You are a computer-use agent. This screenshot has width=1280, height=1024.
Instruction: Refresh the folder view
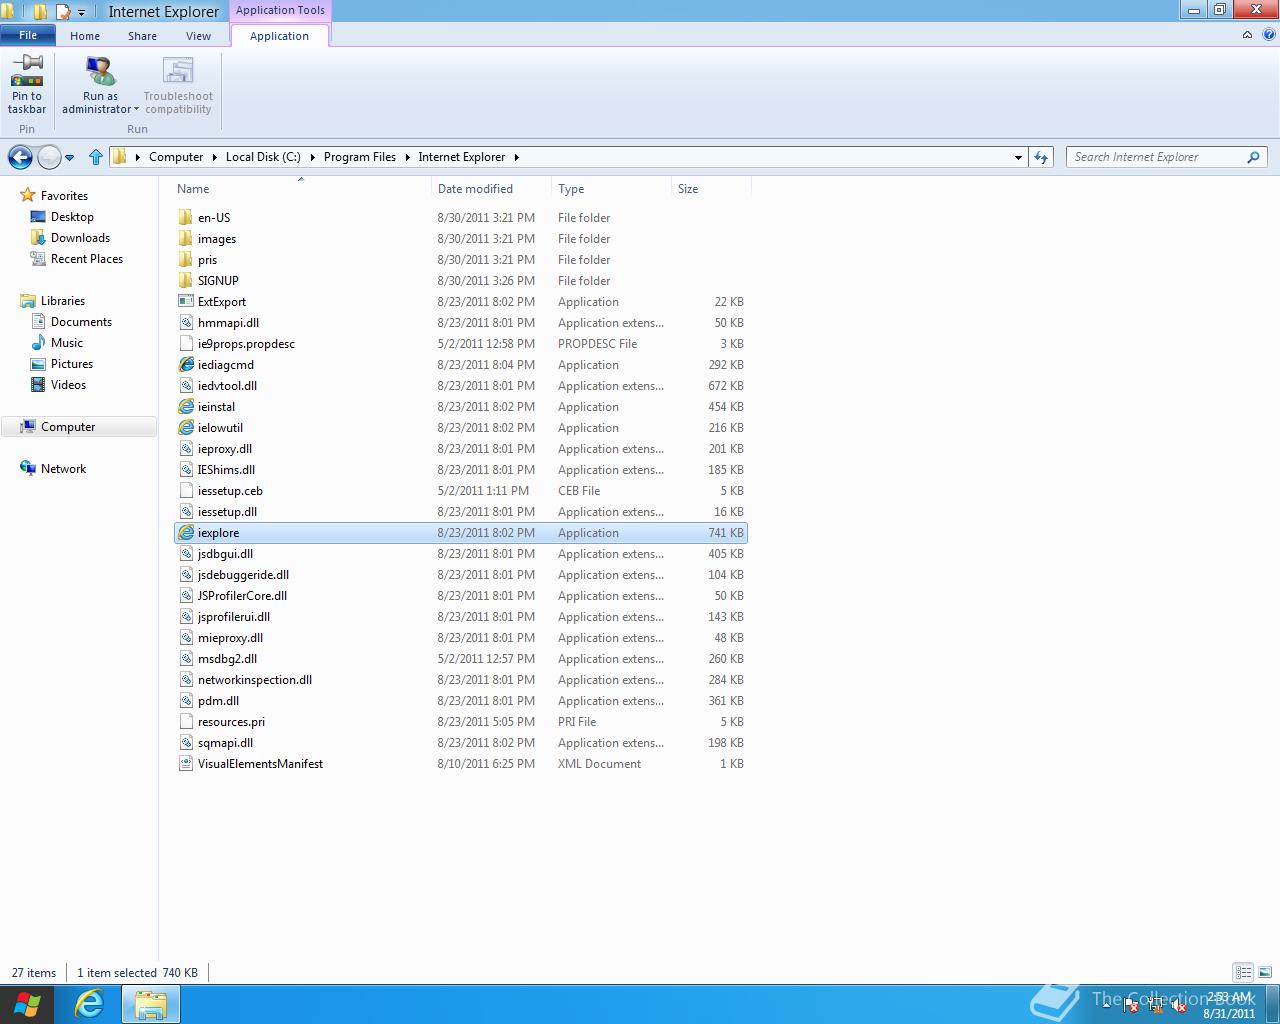click(1041, 157)
